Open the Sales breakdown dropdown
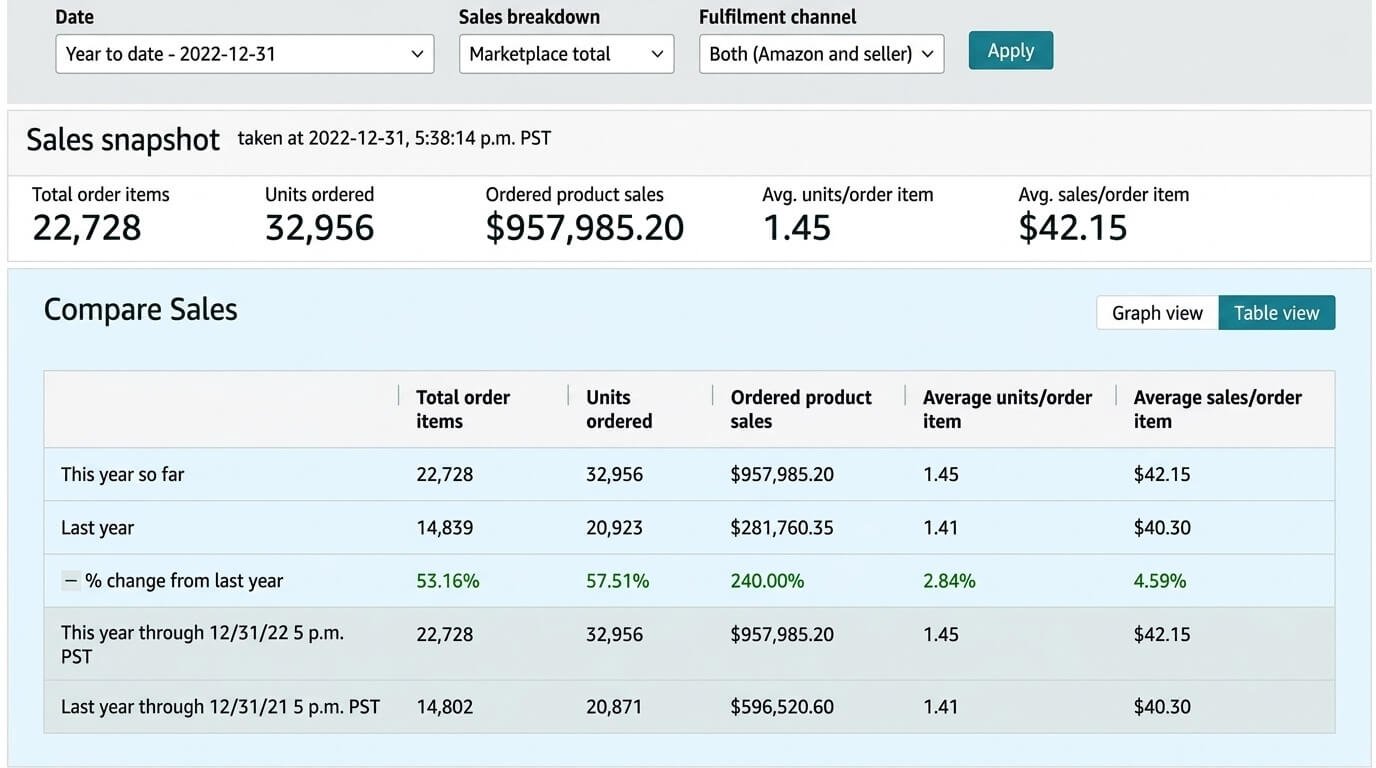 tap(566, 54)
